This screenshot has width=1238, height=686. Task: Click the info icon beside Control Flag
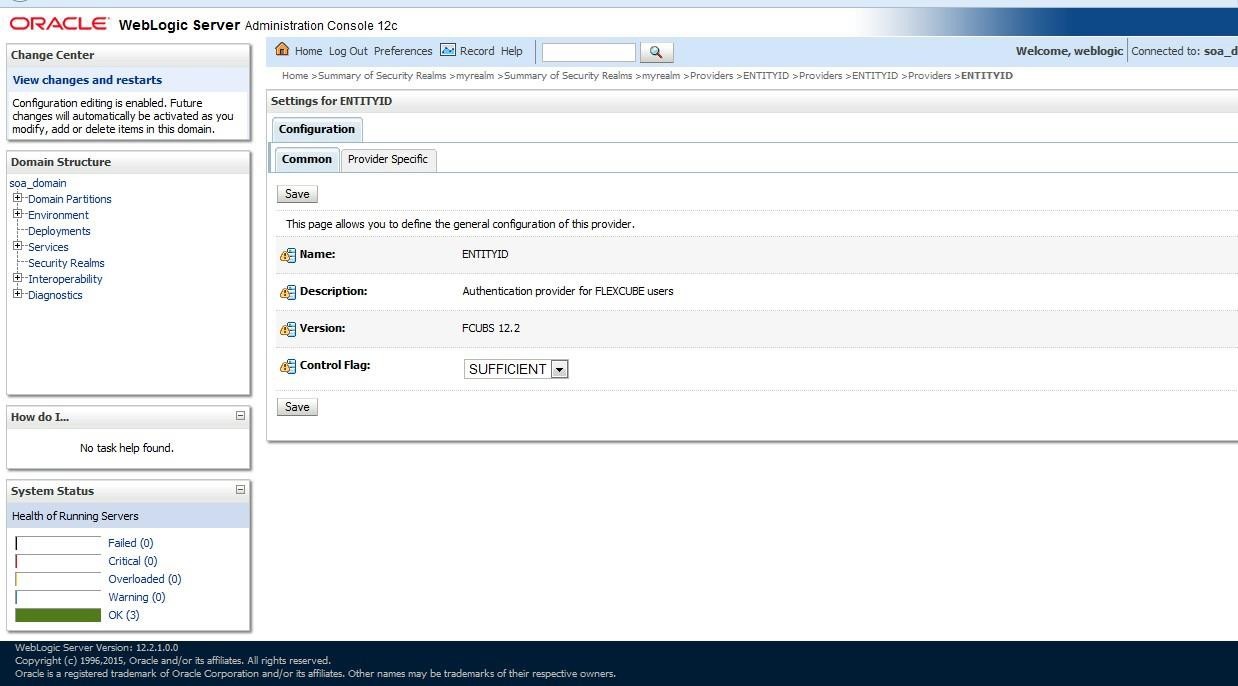(x=288, y=366)
